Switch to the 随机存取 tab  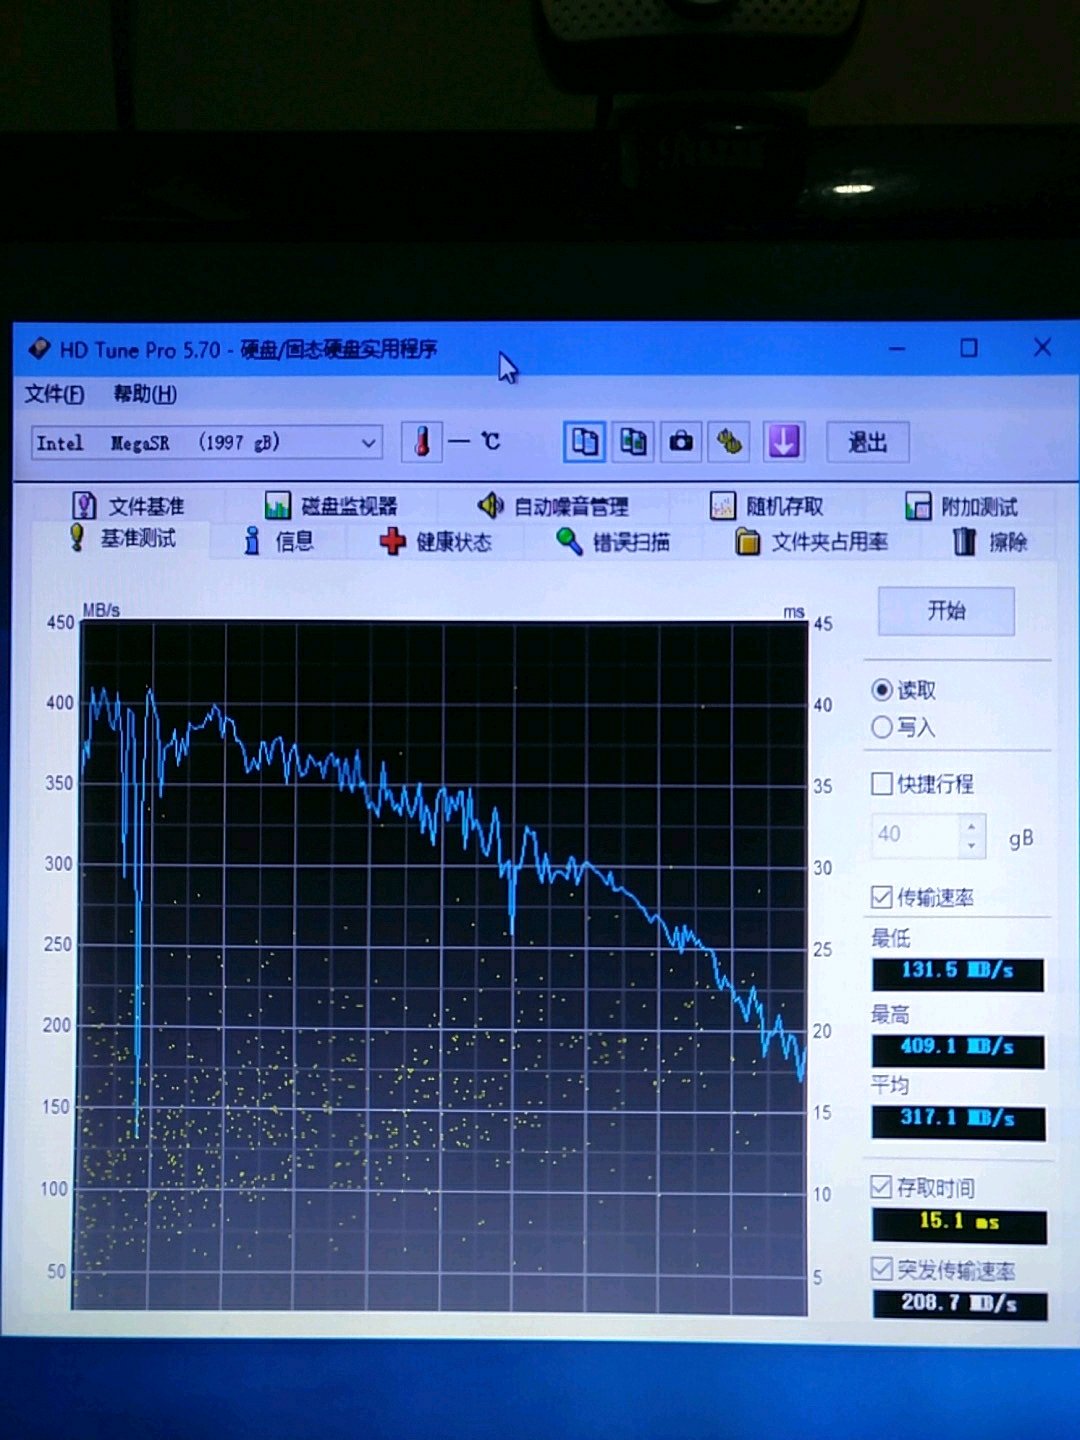(766, 506)
